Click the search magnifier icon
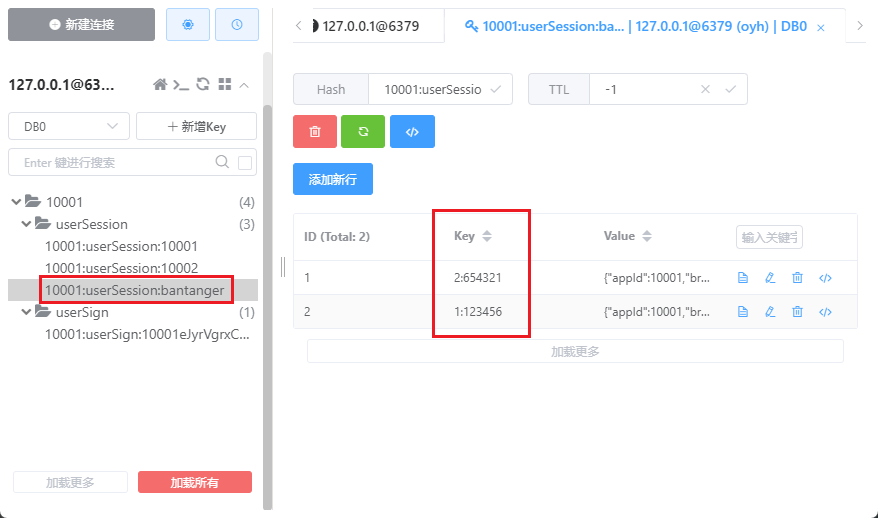 pyautogui.click(x=222, y=162)
